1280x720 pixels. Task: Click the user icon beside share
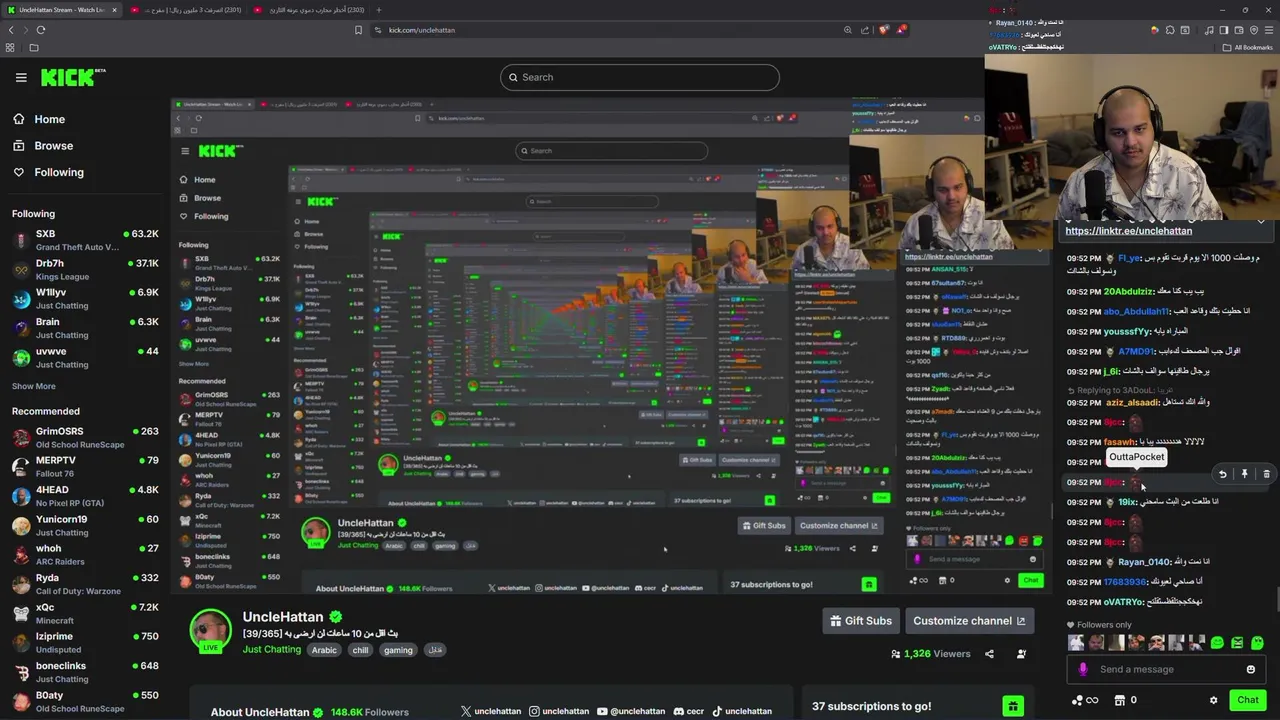pos(1021,654)
